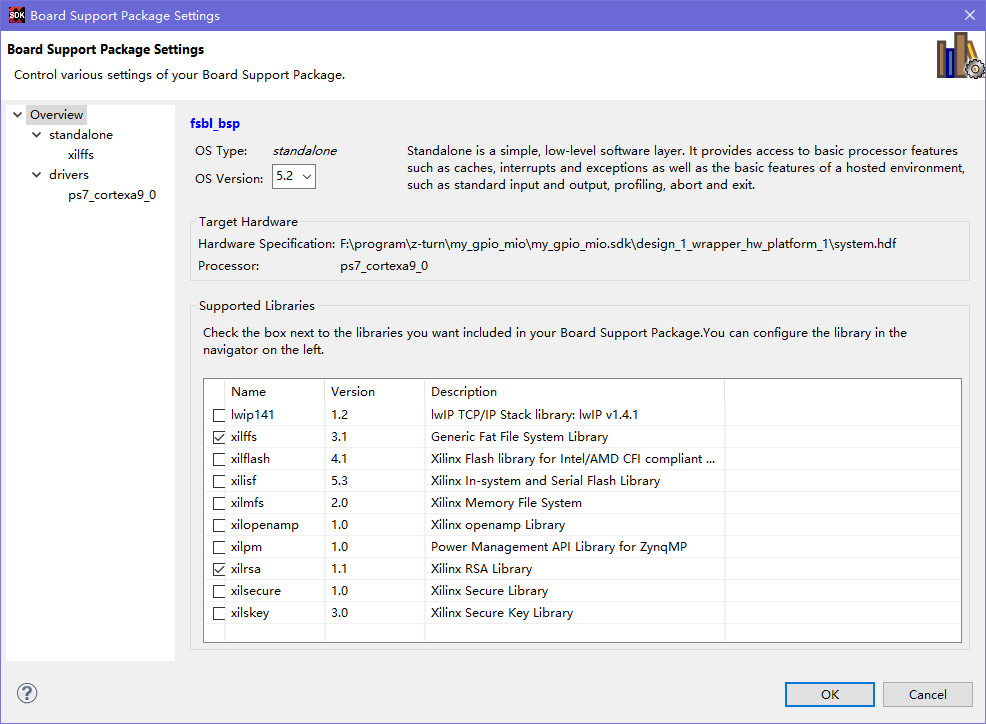Click 'Xilinx Secure Key Library' description
Screen dimensions: 986x724
pyautogui.click(x=502, y=613)
